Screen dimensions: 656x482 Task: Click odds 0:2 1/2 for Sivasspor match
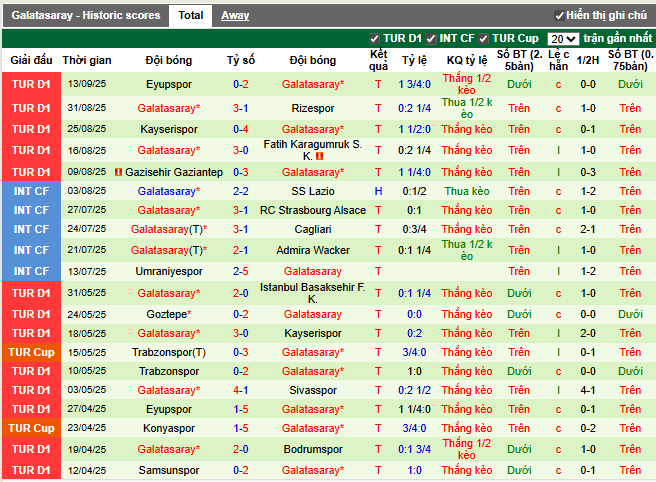pos(414,390)
